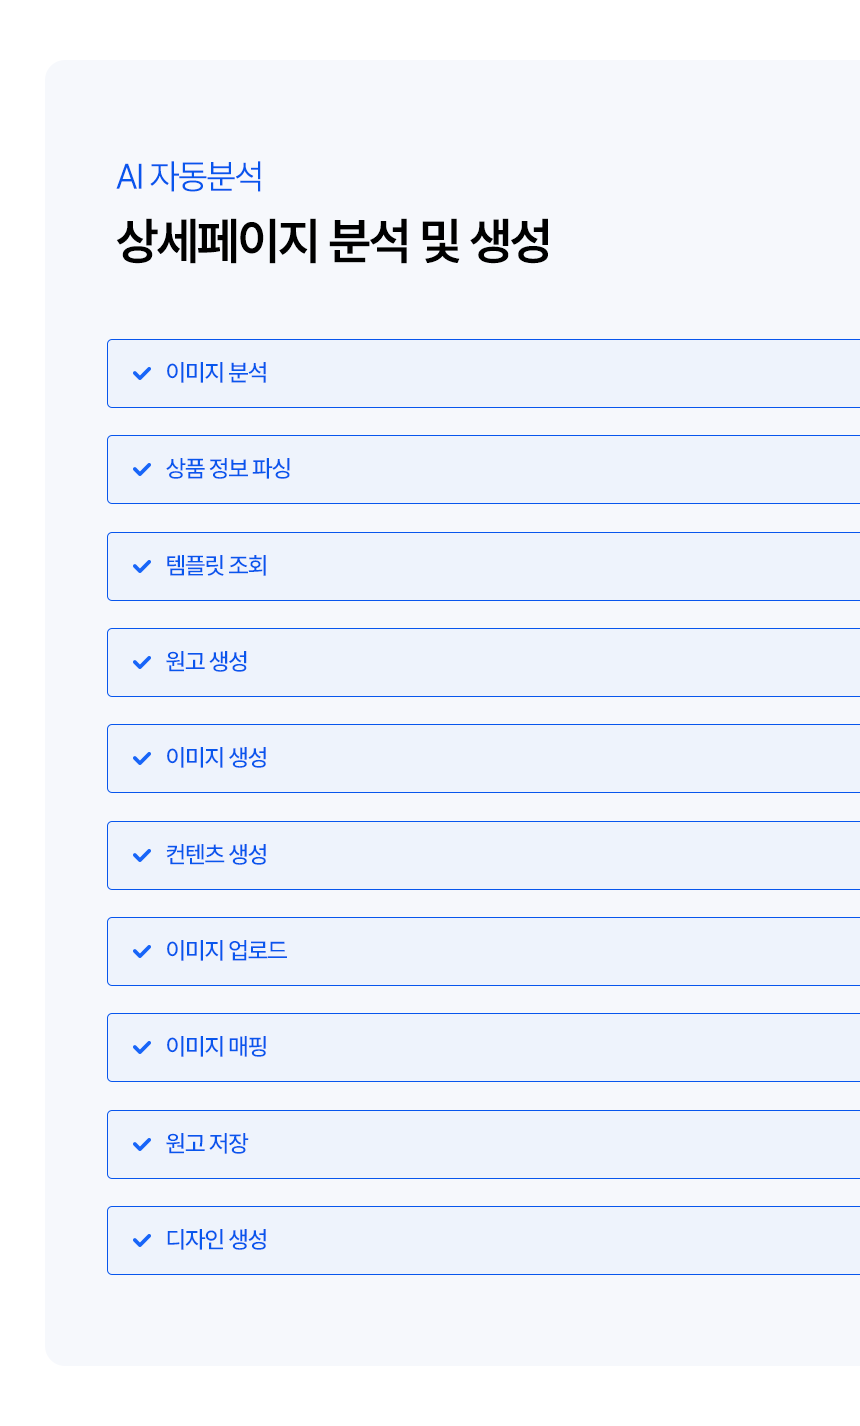Click the checkmark icon beside 컨텐츠 생성

[142, 855]
